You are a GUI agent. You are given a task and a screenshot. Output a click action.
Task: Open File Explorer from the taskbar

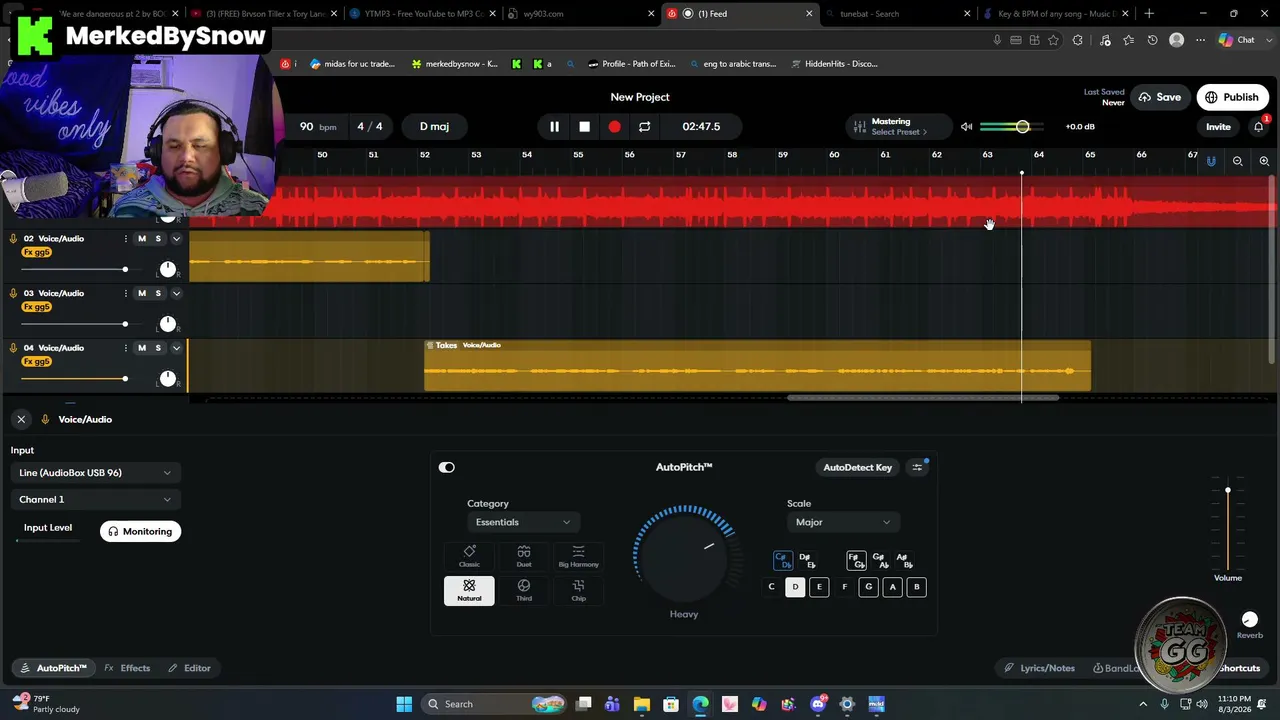[642, 704]
